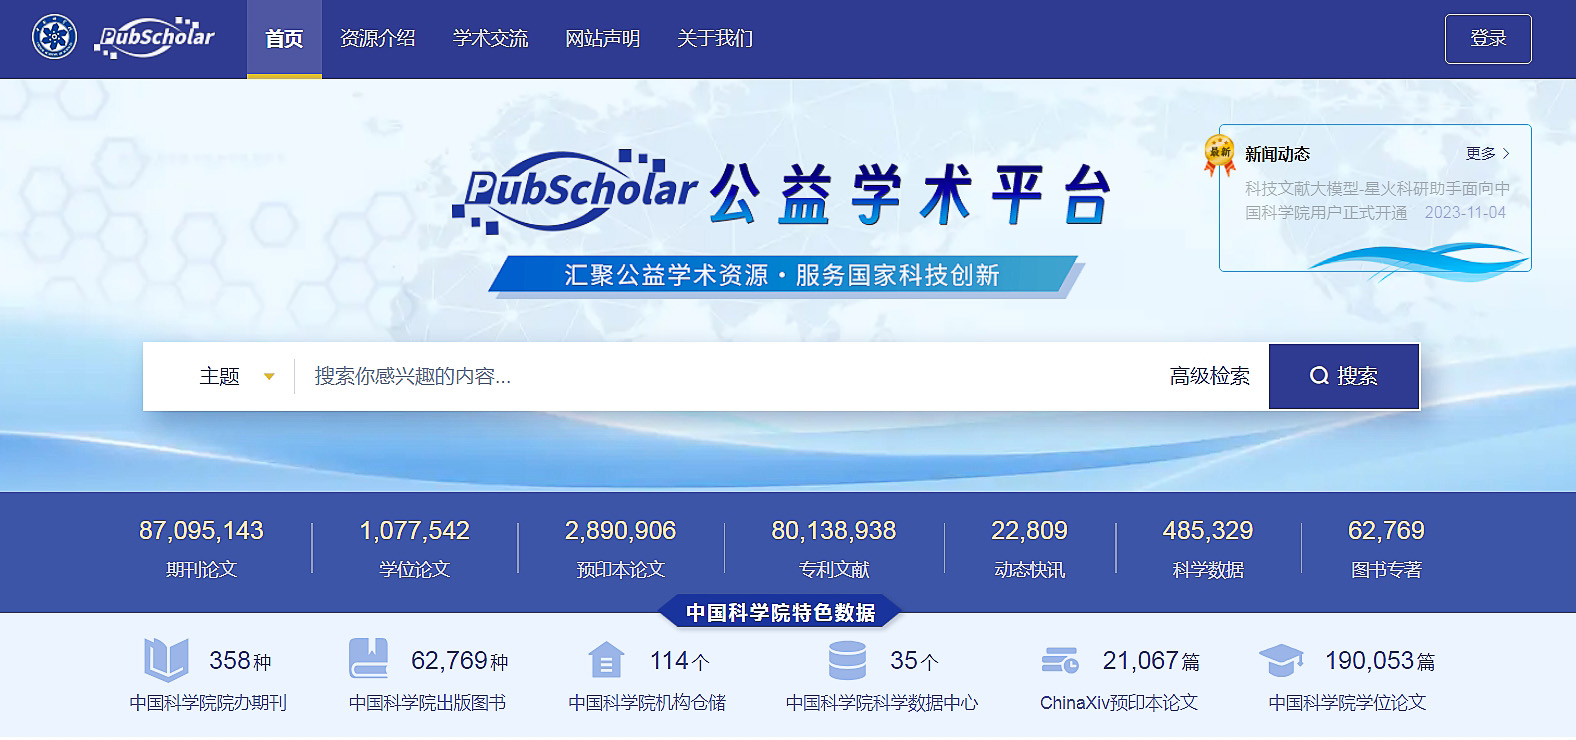Click the Chinese Academy of Sciences emblem icon

54,38
